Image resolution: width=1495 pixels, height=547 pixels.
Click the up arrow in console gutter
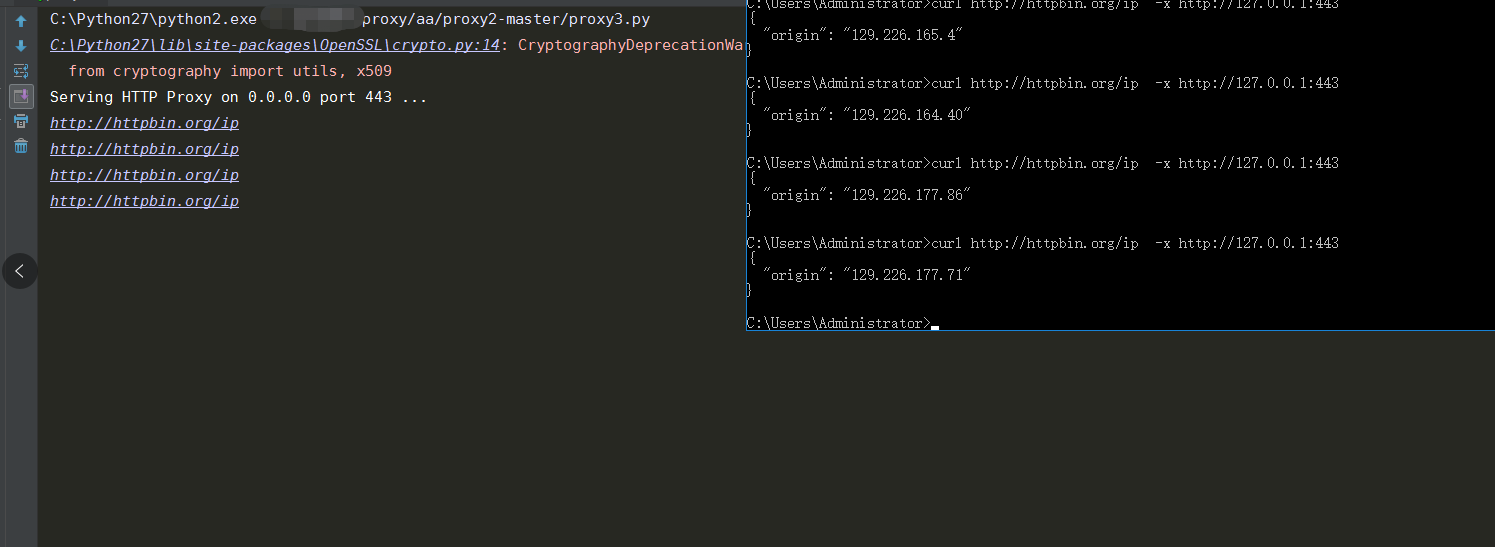21,21
